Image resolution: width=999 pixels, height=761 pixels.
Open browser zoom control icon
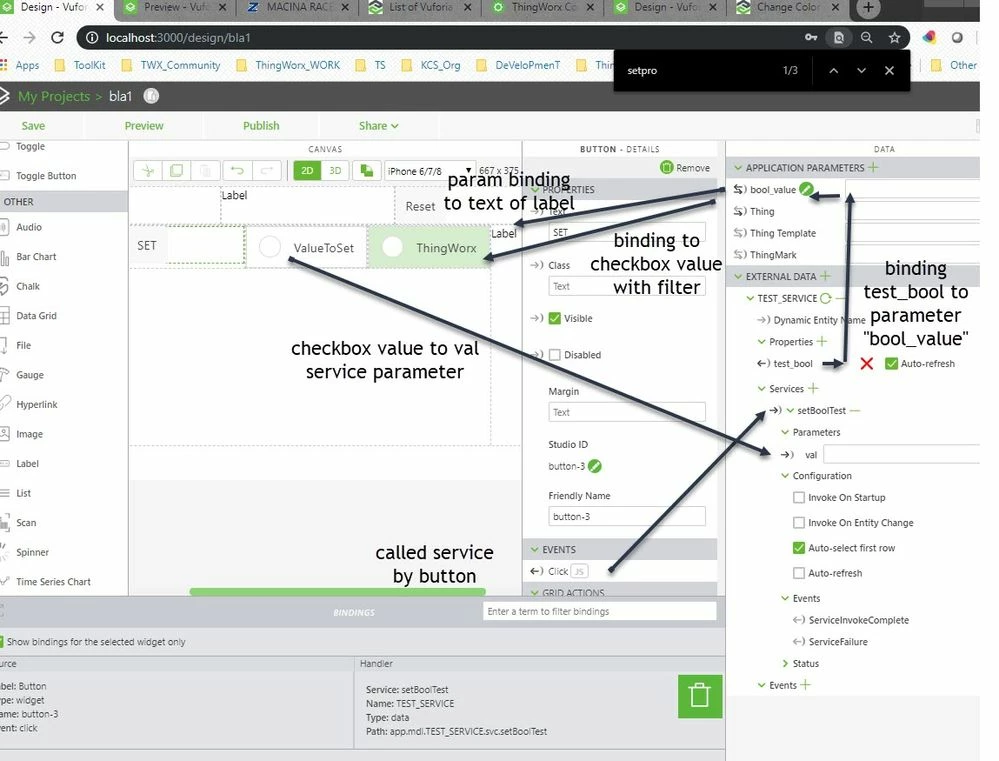click(866, 38)
